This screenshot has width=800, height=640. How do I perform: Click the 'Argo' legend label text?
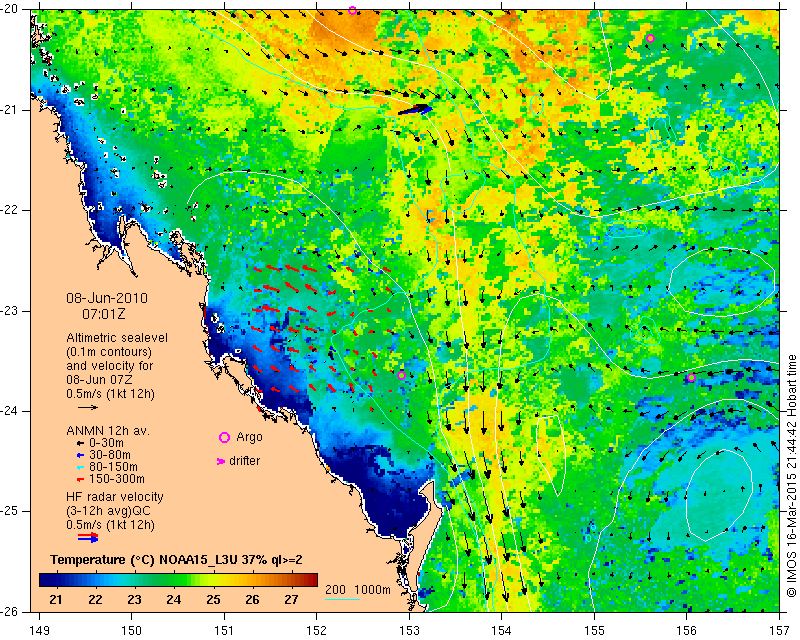[249, 437]
